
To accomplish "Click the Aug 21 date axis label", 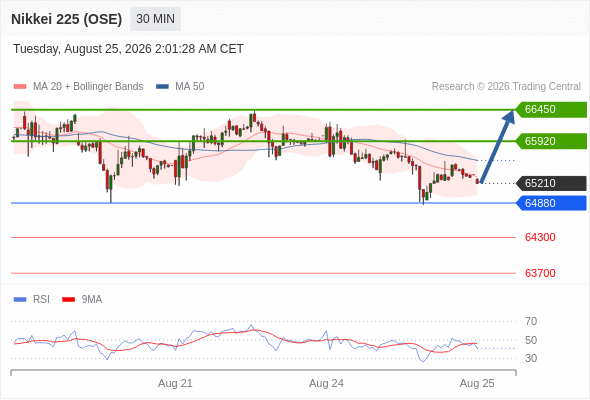I will tap(175, 383).
